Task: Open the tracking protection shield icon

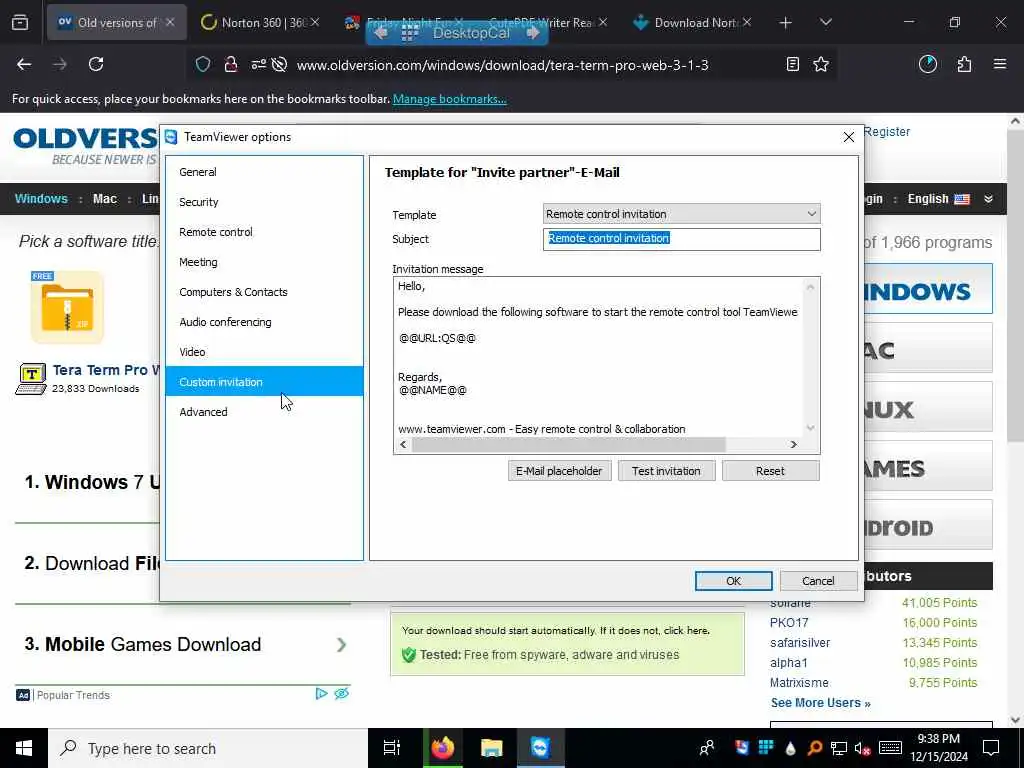Action: pyautogui.click(x=203, y=64)
